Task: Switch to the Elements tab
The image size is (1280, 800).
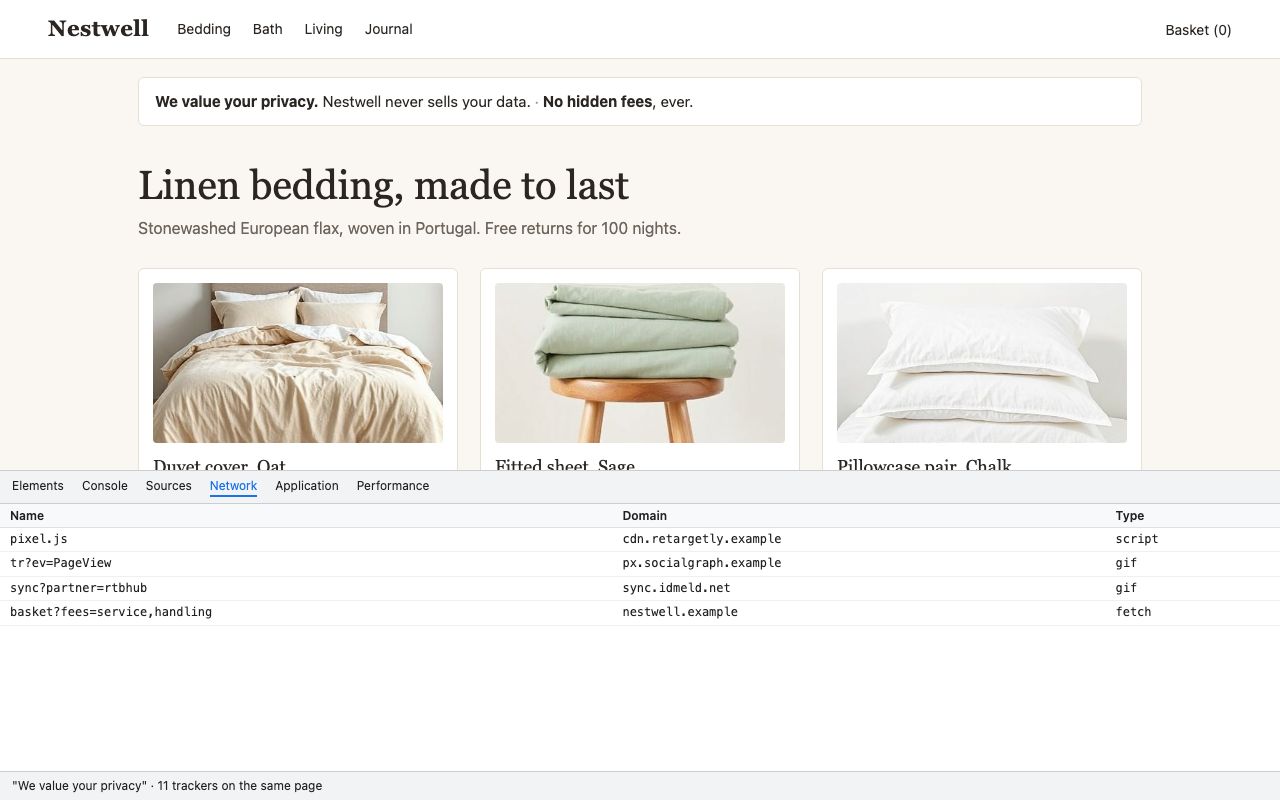Action: point(38,486)
